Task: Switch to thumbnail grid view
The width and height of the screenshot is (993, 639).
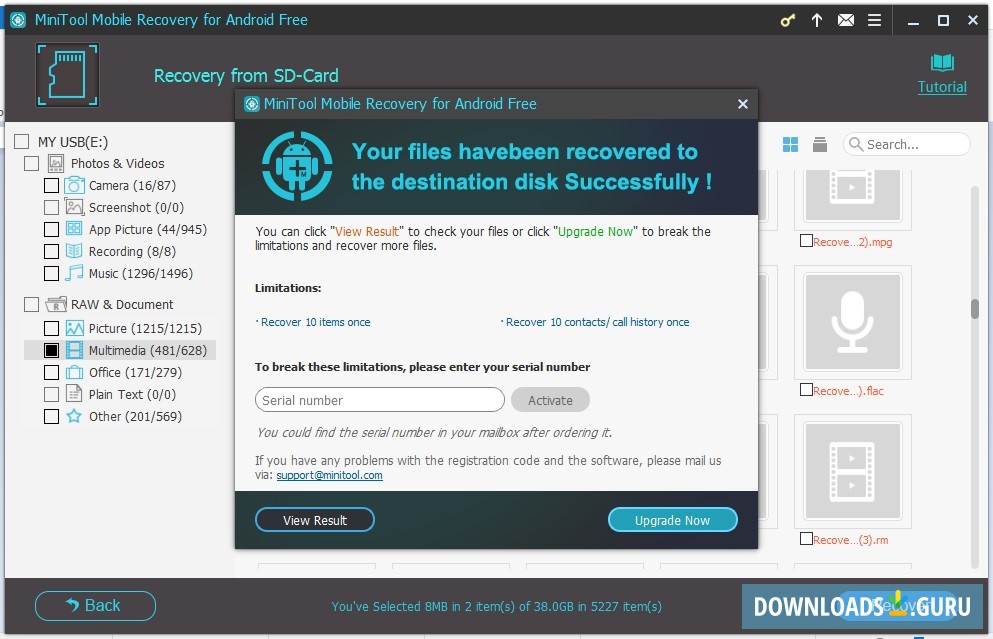Action: 790,144
